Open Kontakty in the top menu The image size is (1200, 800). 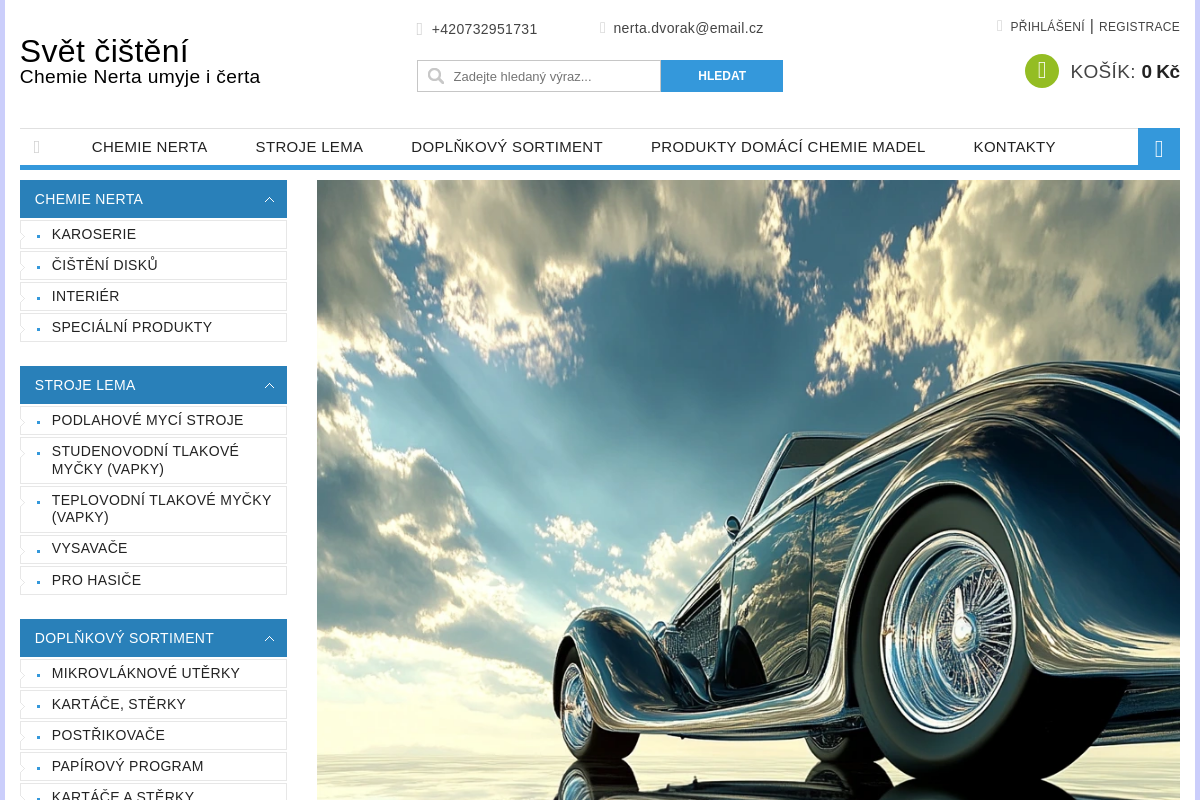pyautogui.click(x=1014, y=147)
